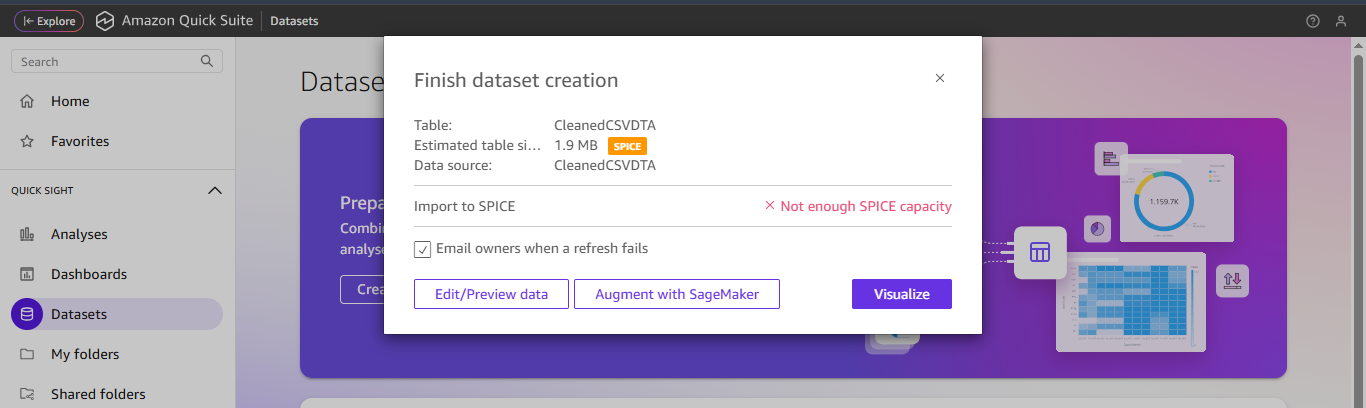Click the sidebar Search field
Screen dimensions: 1366x408
(x=117, y=61)
